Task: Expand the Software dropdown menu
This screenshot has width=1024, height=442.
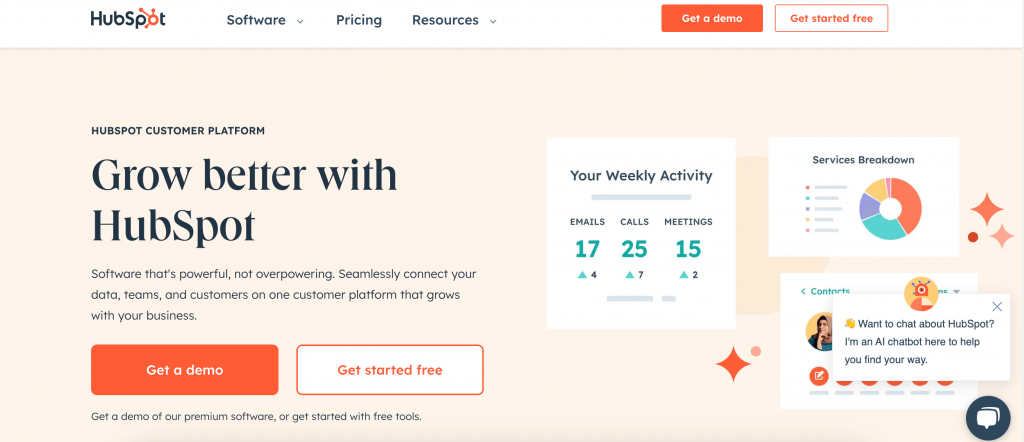Action: click(x=265, y=20)
